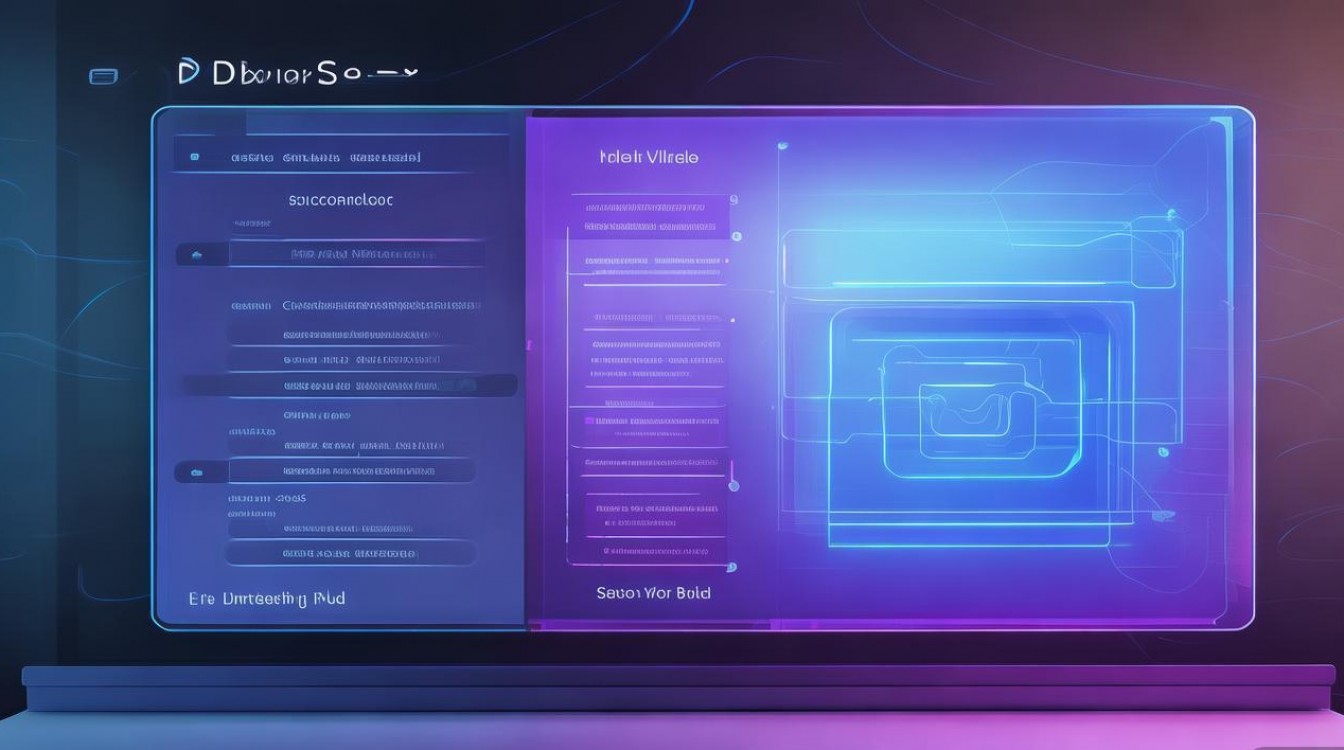This screenshot has height=750, width=1344.
Task: Click the small purple square in the middle list
Action: [x=590, y=419]
